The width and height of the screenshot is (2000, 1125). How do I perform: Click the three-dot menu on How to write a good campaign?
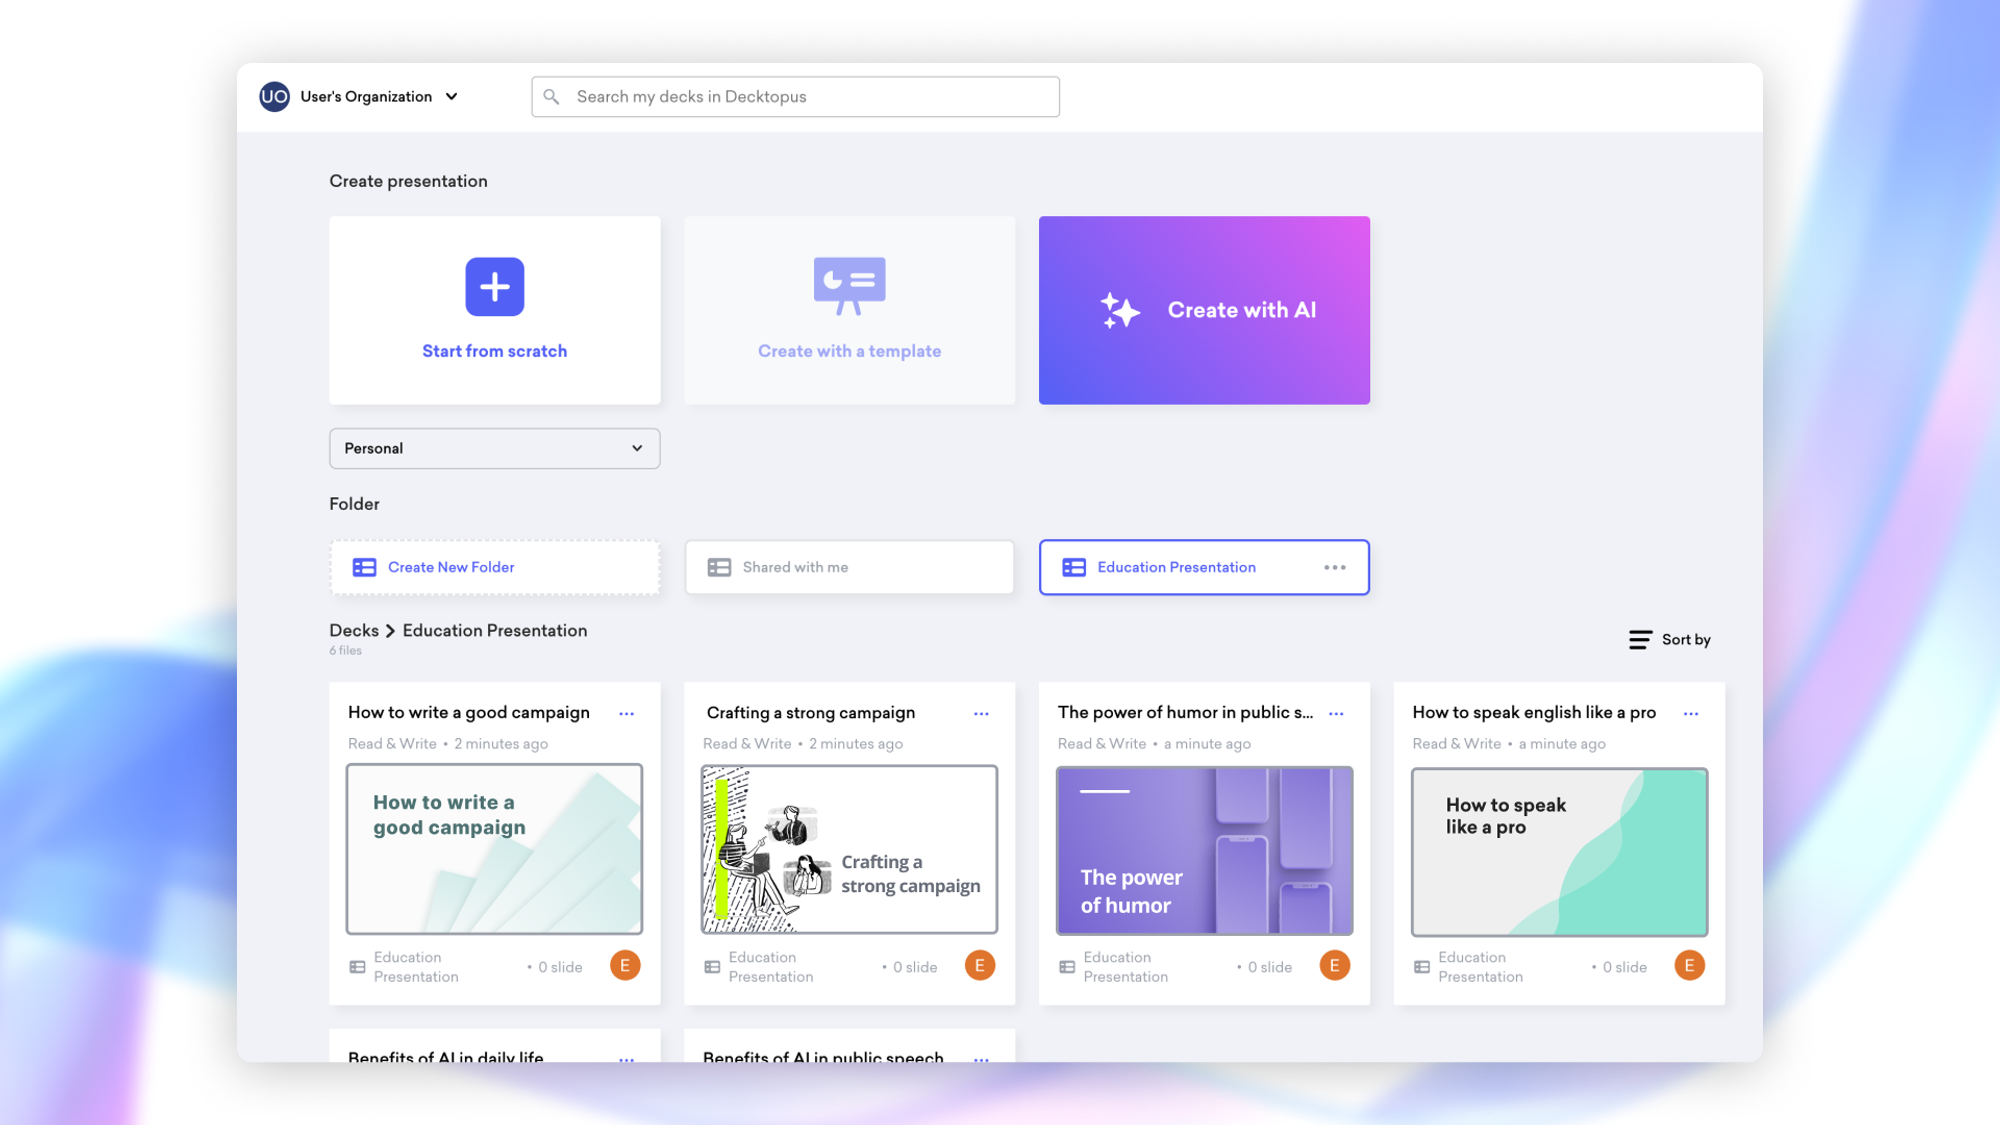click(x=625, y=712)
